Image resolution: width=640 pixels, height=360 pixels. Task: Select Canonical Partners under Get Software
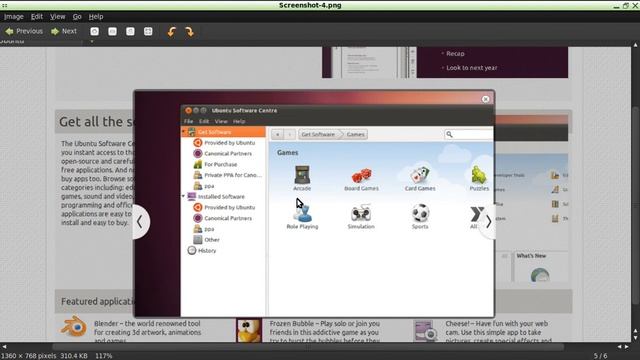[222, 153]
